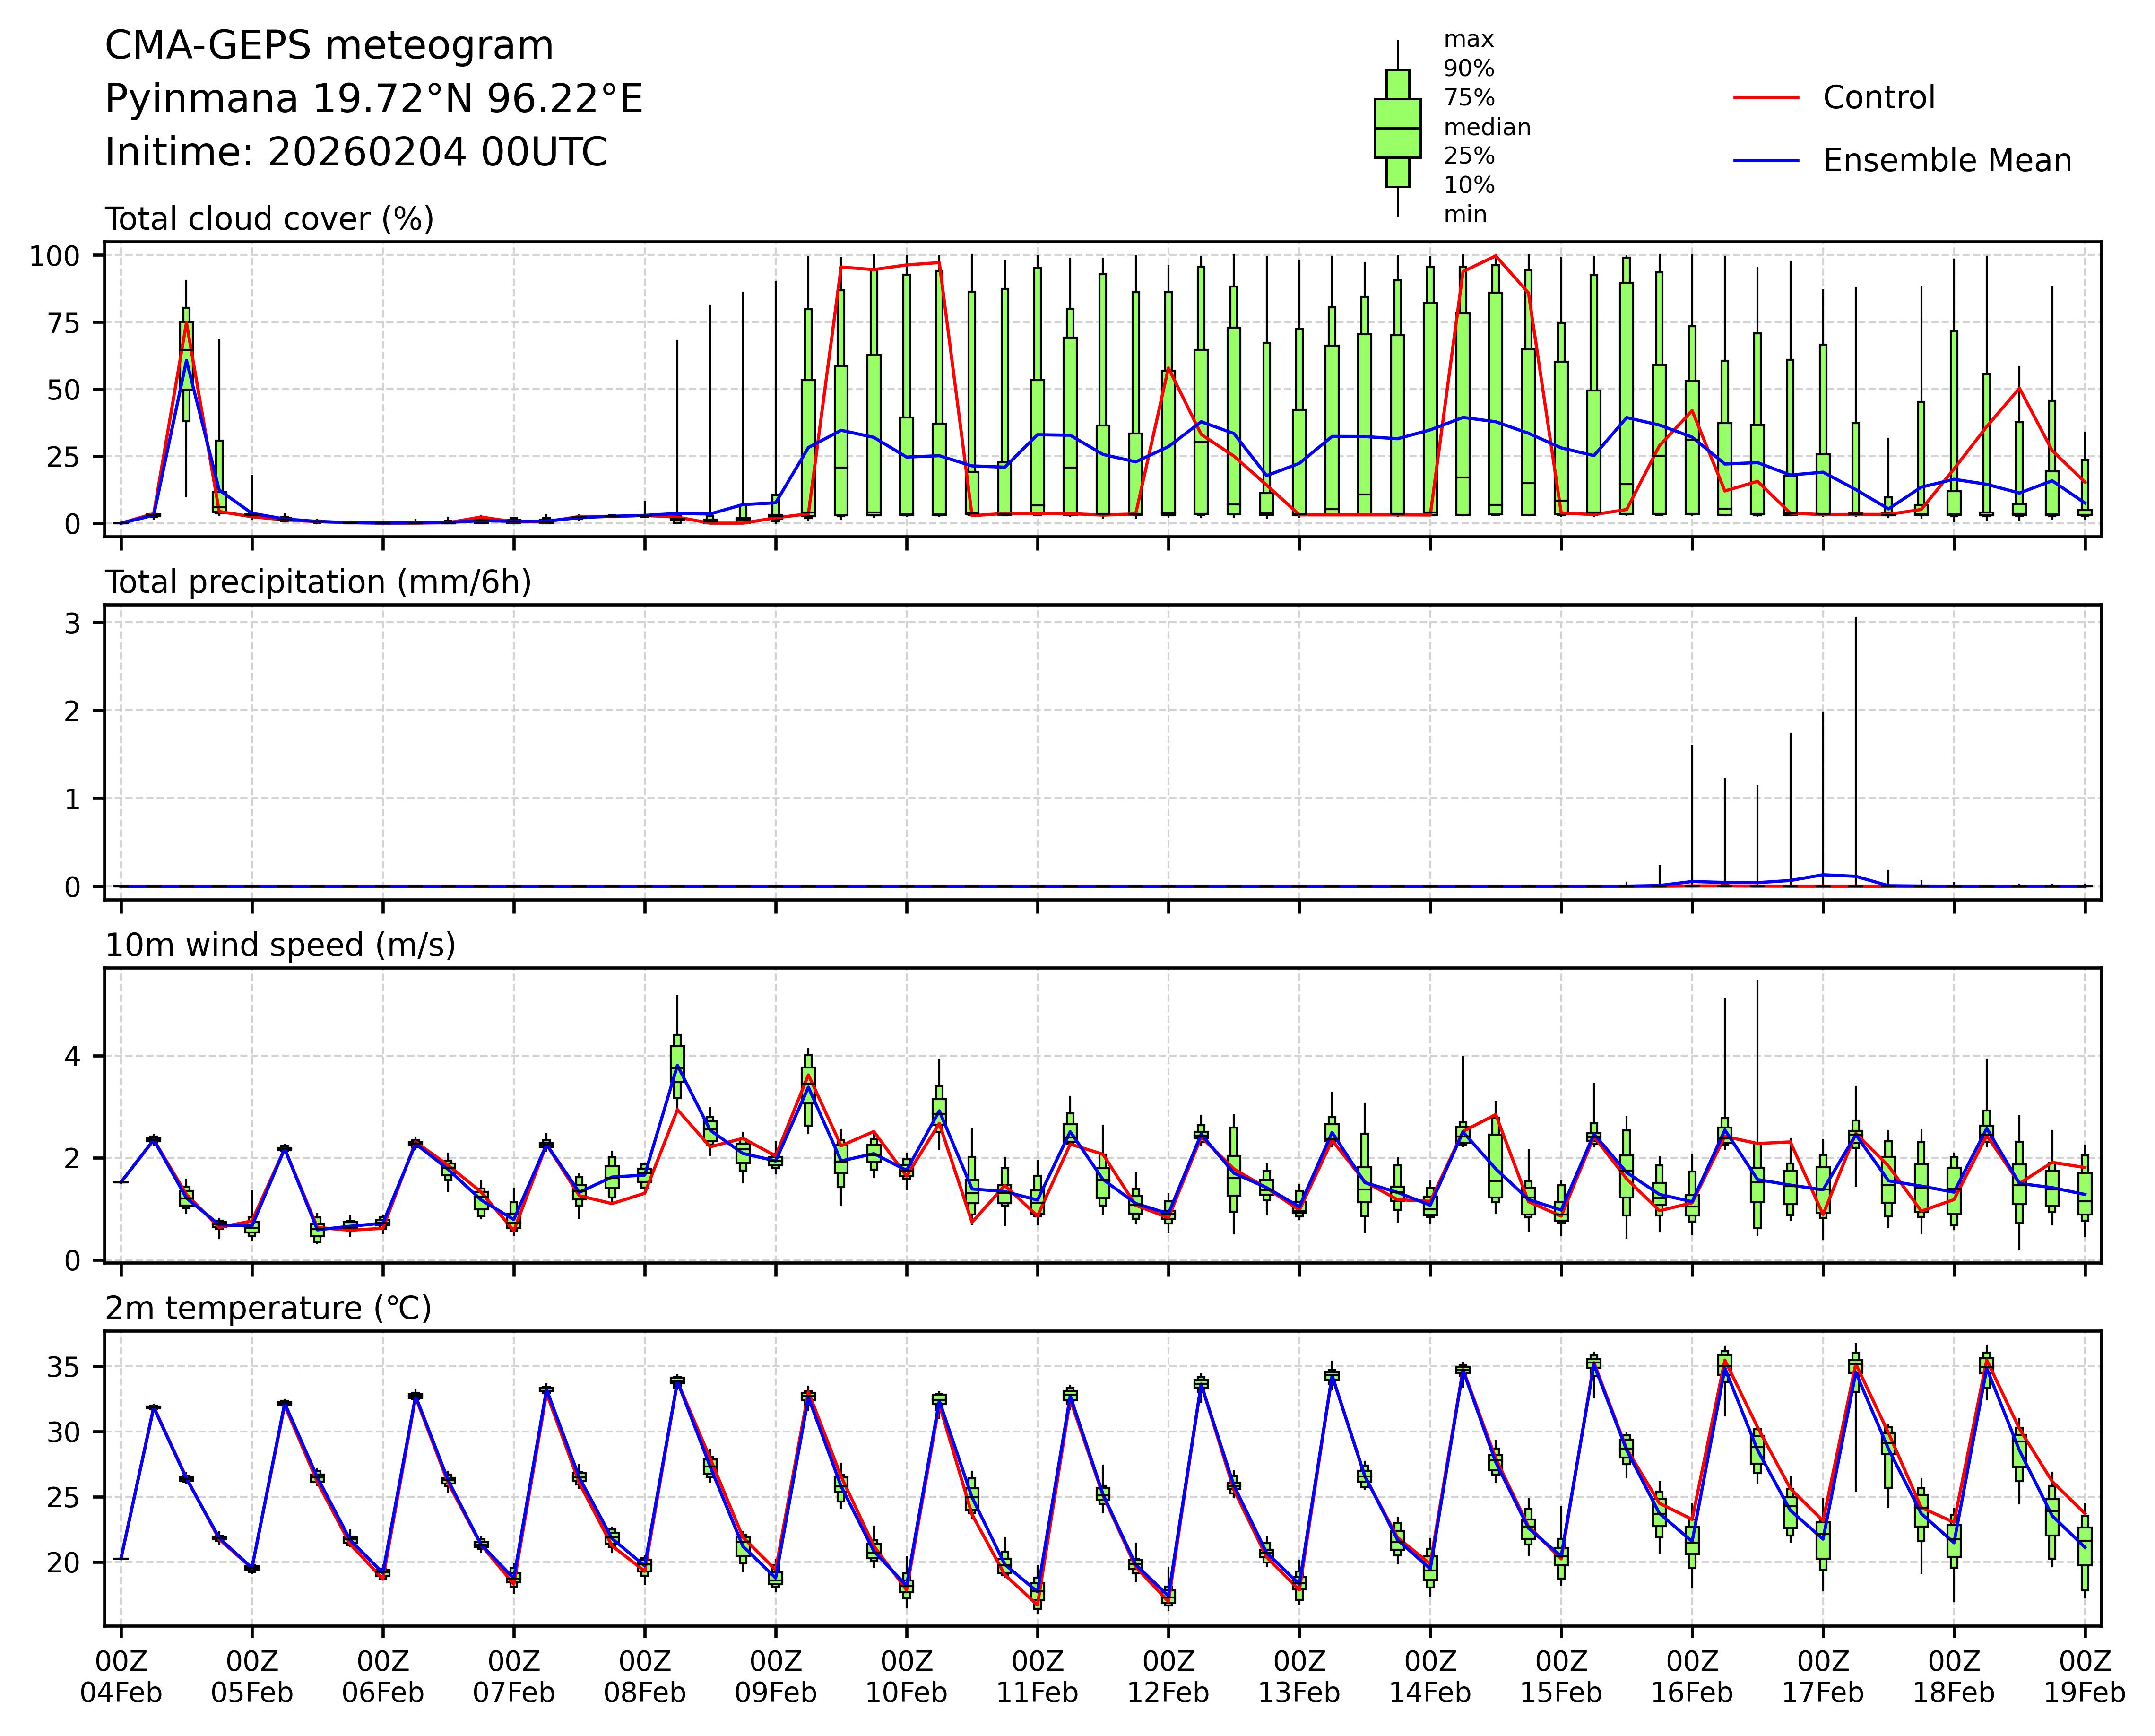Click the 2m temperature panel title

pos(268,1308)
